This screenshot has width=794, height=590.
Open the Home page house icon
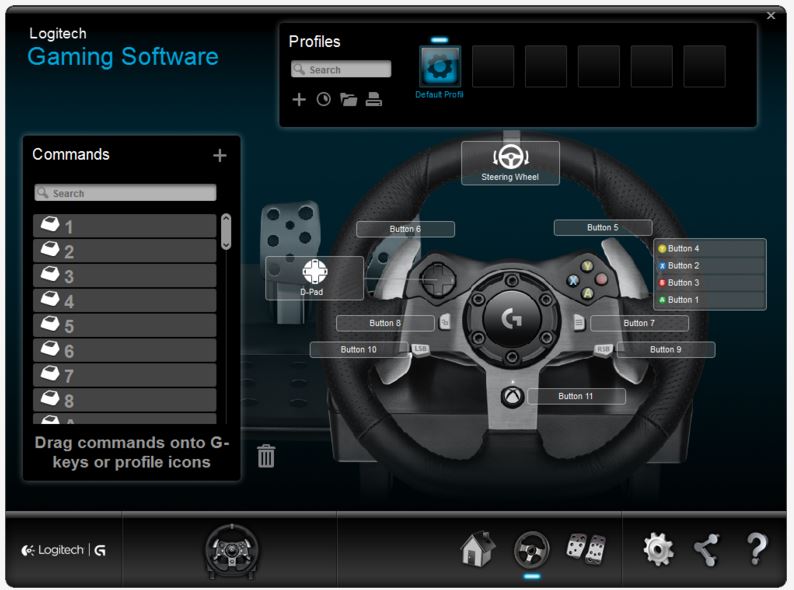(478, 549)
